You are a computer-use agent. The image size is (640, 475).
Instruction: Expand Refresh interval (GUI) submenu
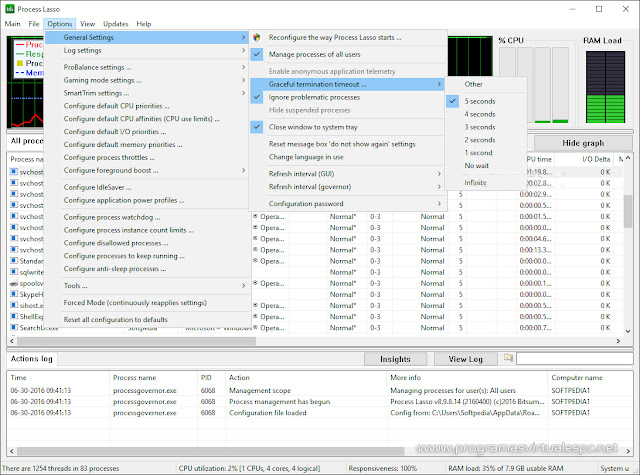click(347, 174)
